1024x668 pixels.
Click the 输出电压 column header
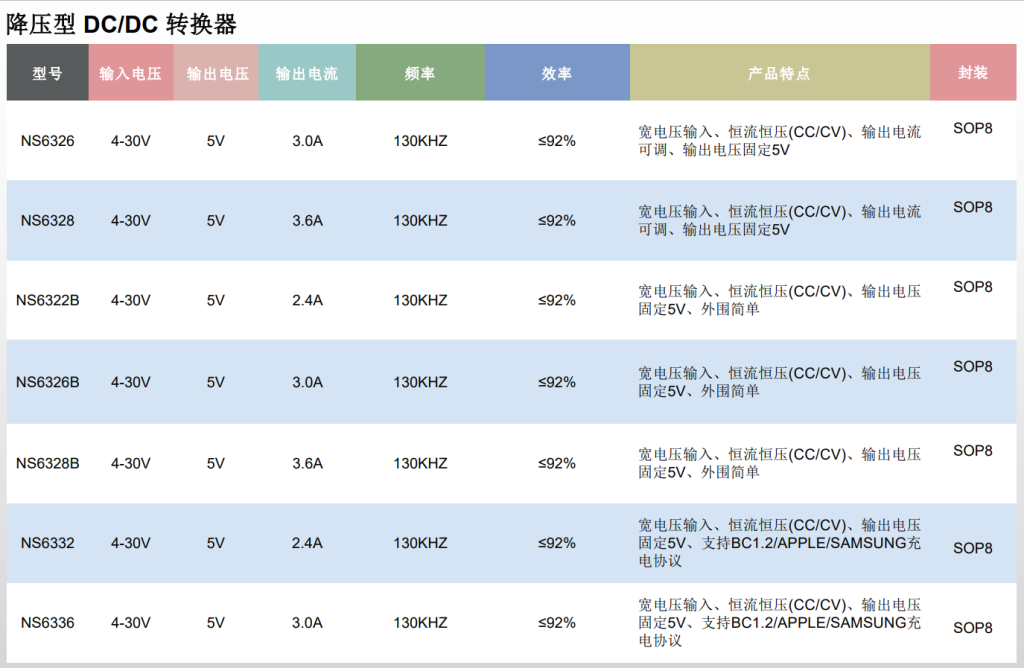point(216,72)
